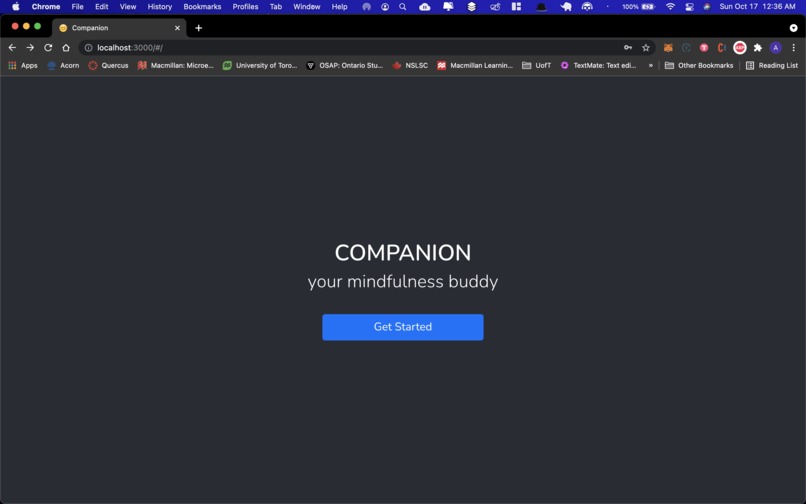
Task: Show hidden bookmarks with double chevron
Action: 650,65
